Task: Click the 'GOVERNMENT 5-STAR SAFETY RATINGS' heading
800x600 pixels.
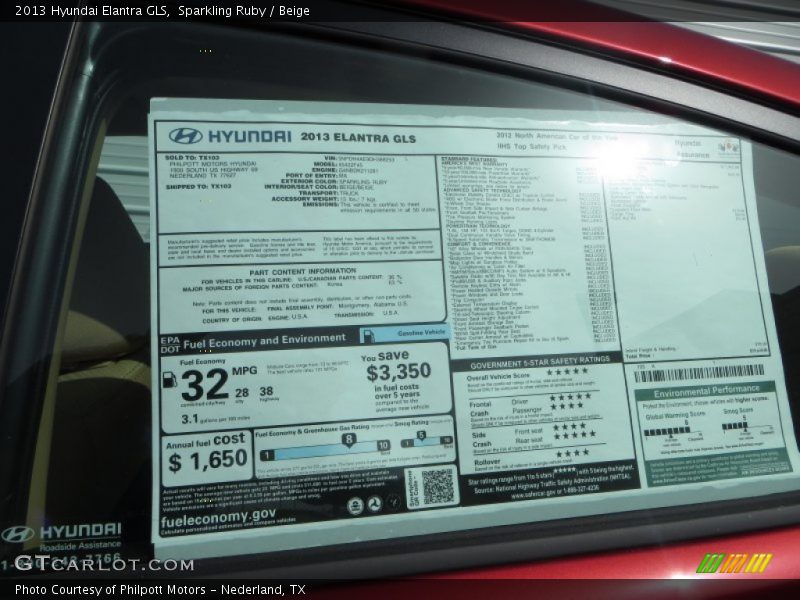Action: pos(540,362)
